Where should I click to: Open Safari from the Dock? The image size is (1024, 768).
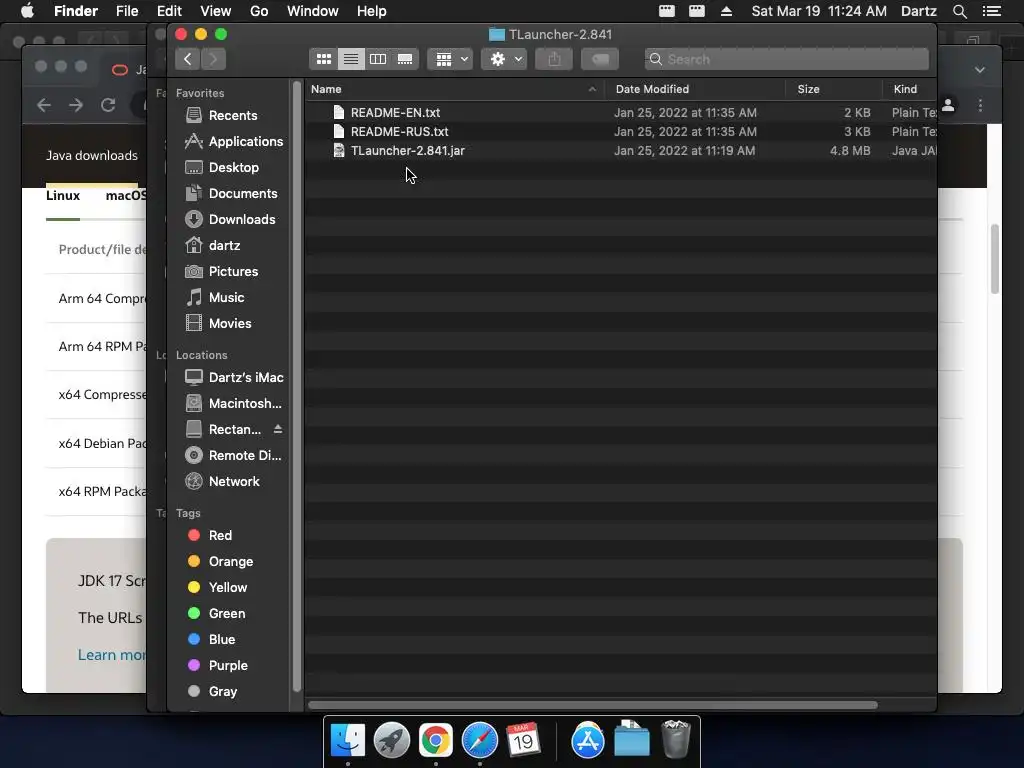pos(480,740)
